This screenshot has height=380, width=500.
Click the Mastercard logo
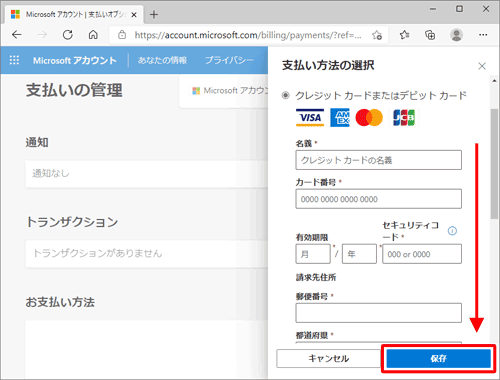(369, 118)
